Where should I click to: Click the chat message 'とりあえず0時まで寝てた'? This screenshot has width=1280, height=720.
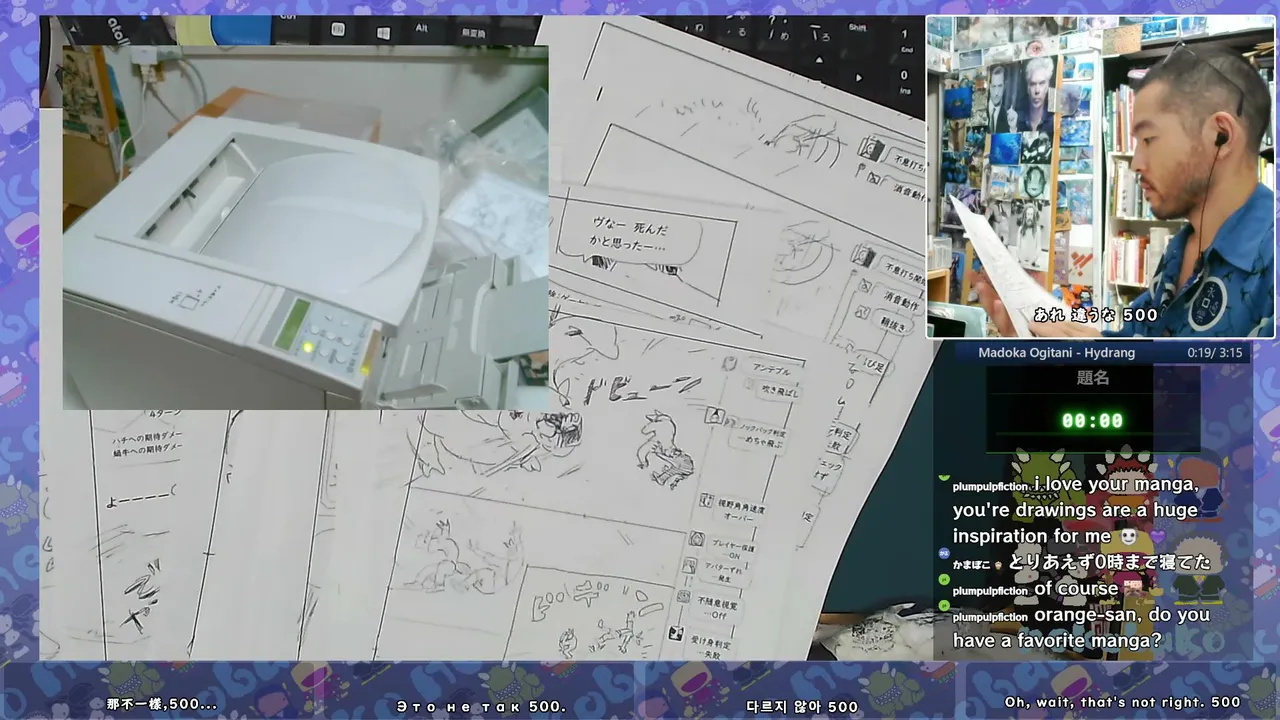[1109, 563]
